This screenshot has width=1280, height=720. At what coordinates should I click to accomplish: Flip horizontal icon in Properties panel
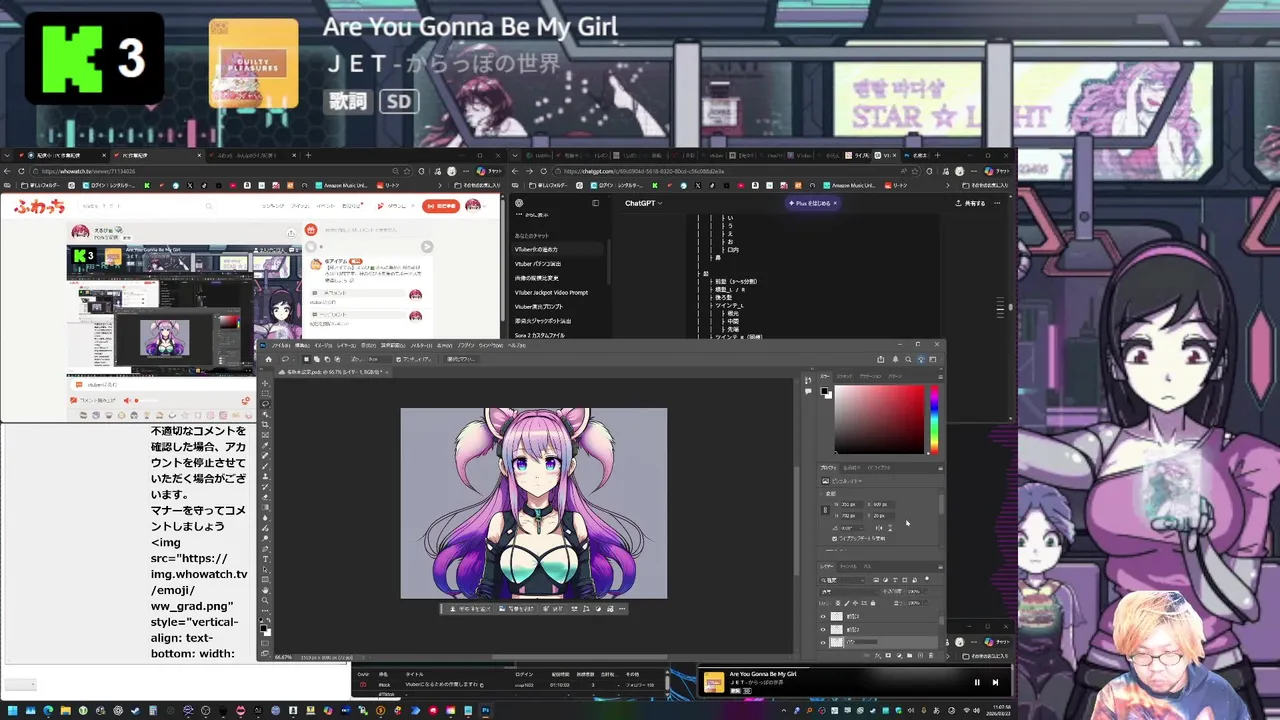tap(879, 528)
